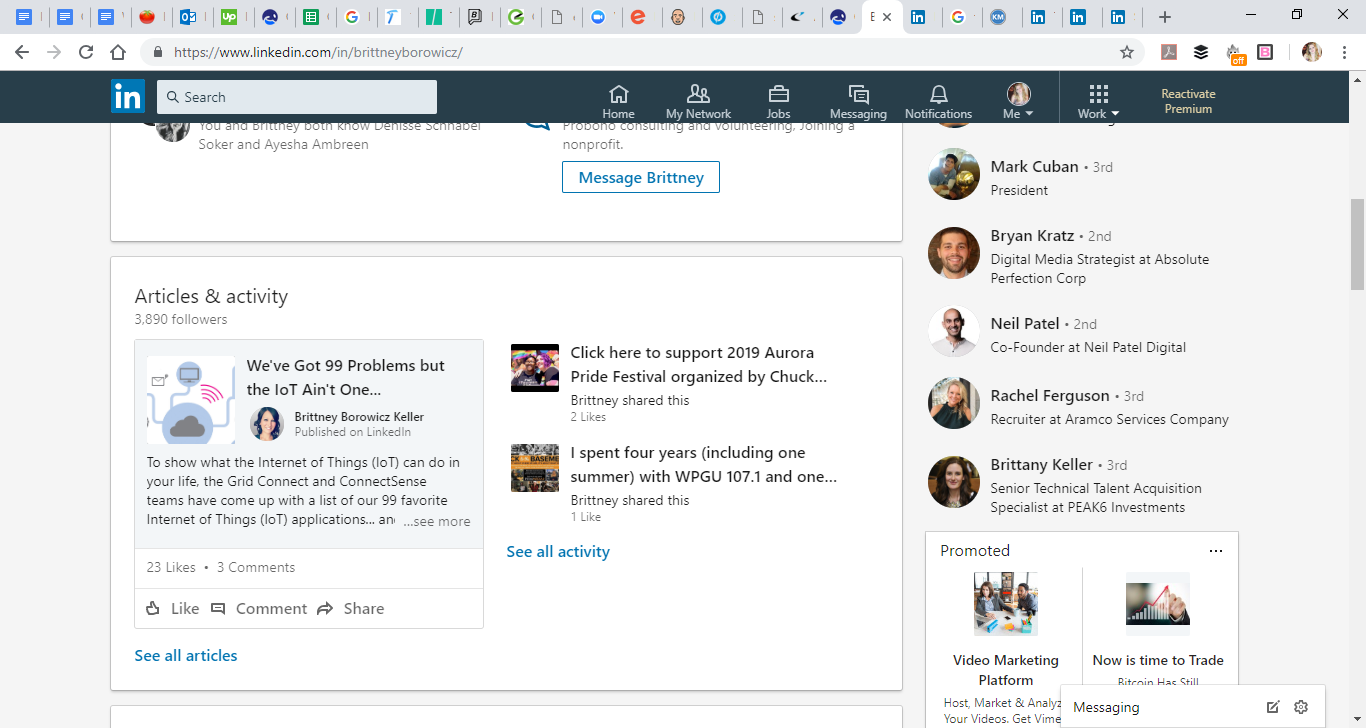Open the Aurora Pride Festival post
The image size is (1366, 728).
(699, 364)
